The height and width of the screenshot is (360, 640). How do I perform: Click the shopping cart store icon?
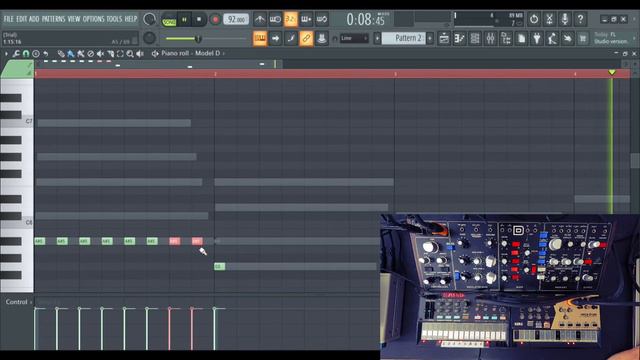pos(583,38)
